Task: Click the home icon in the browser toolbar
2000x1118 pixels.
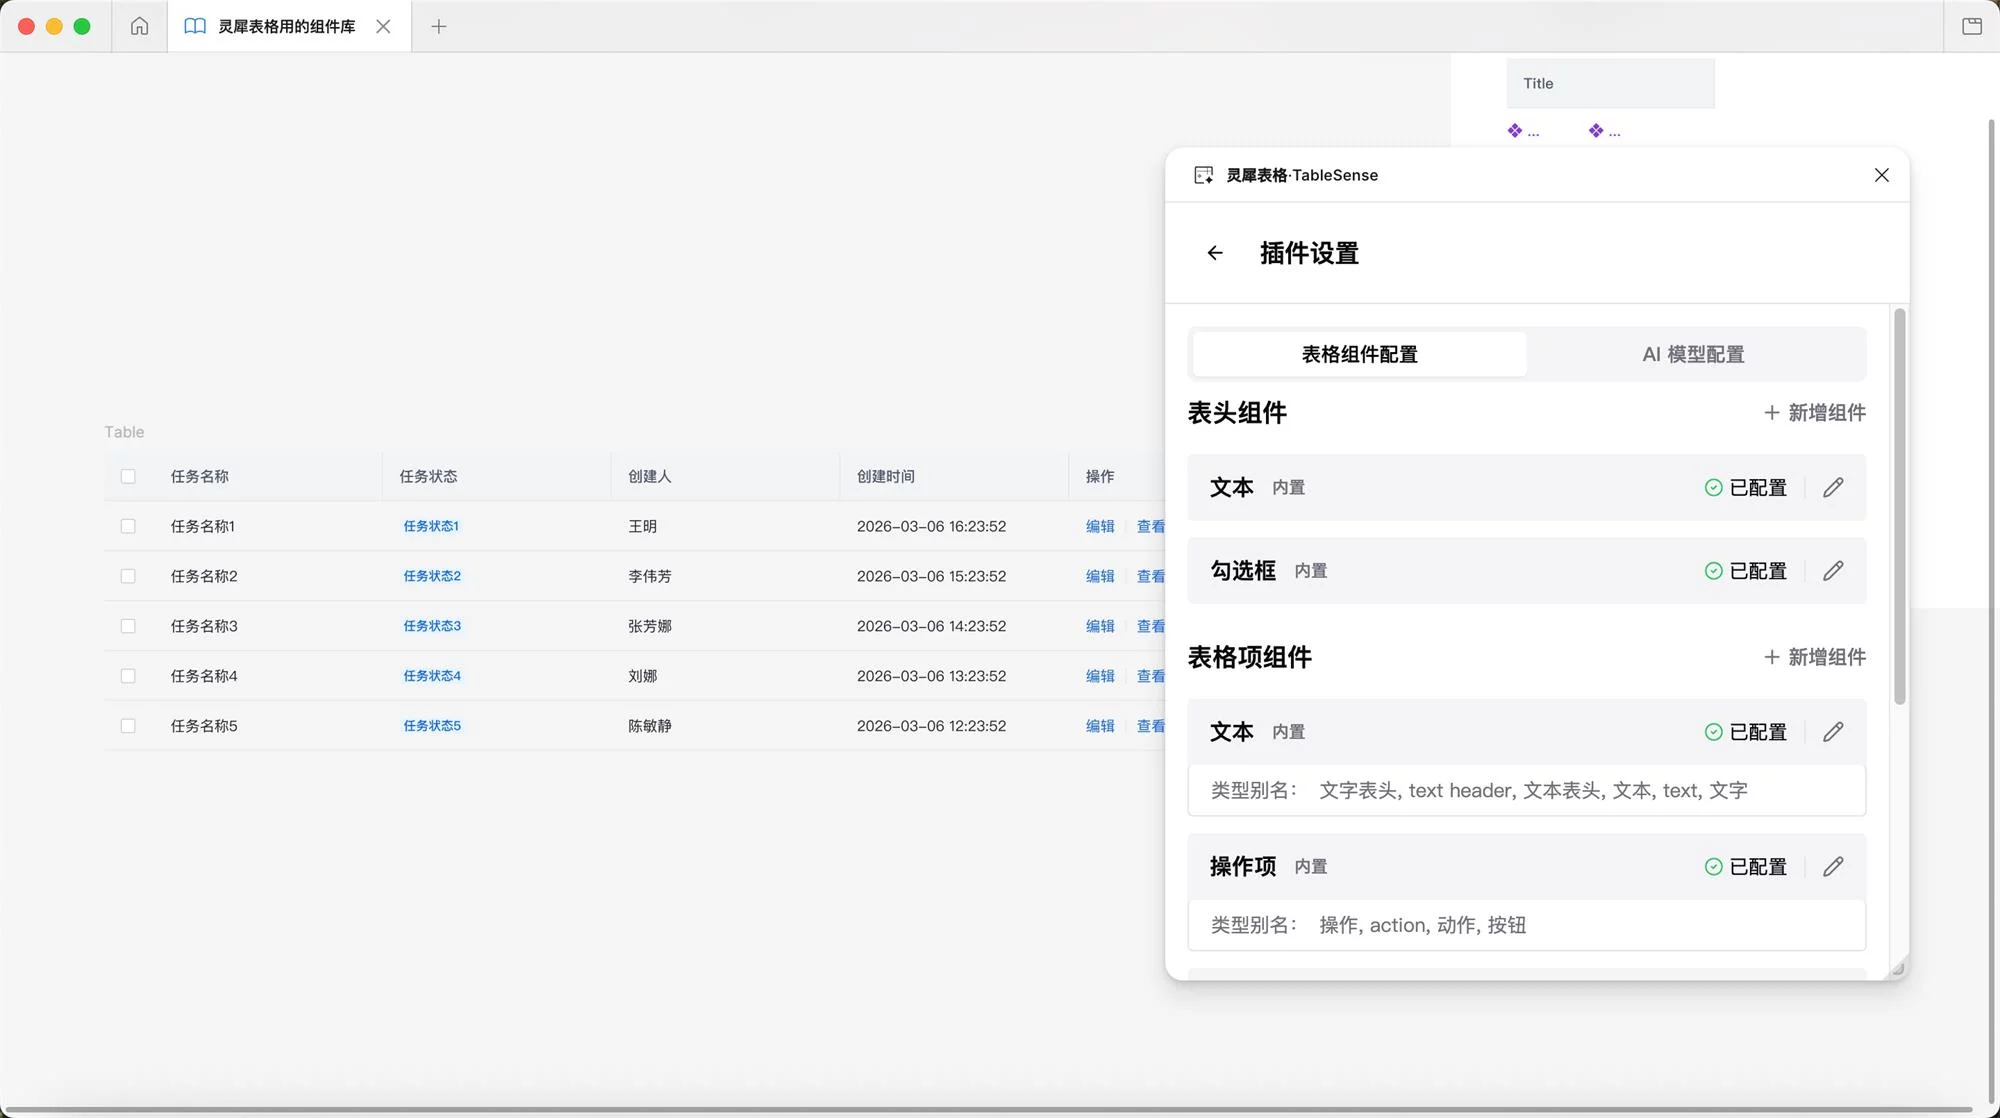Action: coord(138,26)
